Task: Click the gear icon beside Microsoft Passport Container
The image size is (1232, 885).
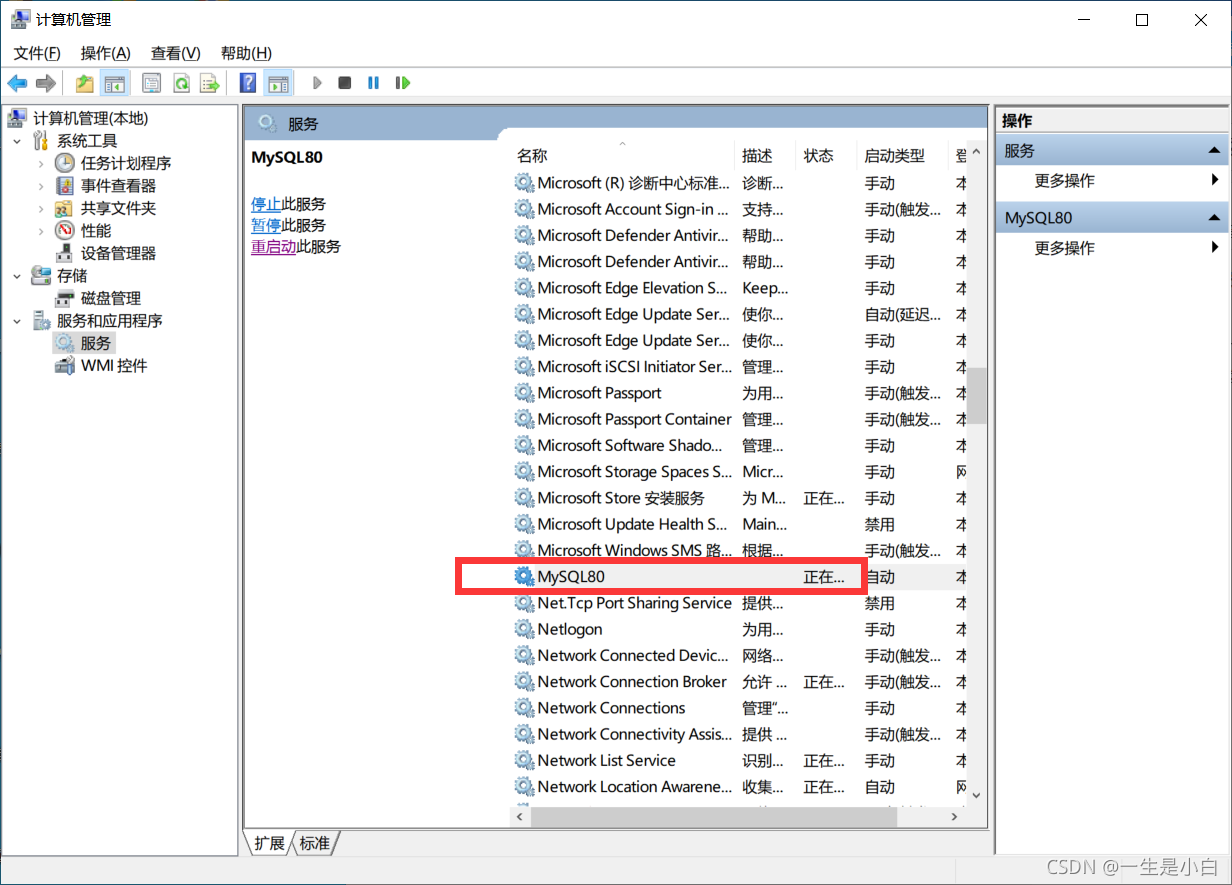Action: [x=524, y=419]
